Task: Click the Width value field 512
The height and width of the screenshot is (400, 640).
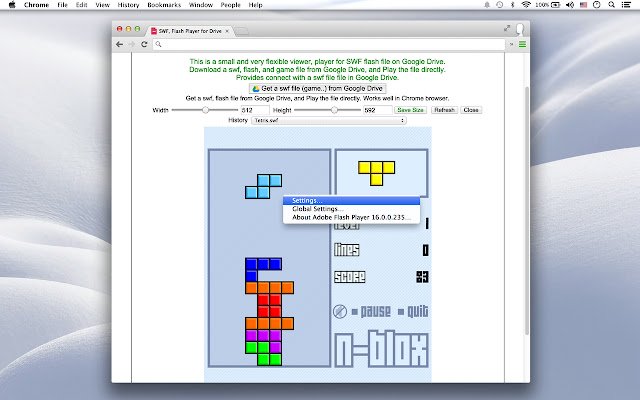Action: 255,110
